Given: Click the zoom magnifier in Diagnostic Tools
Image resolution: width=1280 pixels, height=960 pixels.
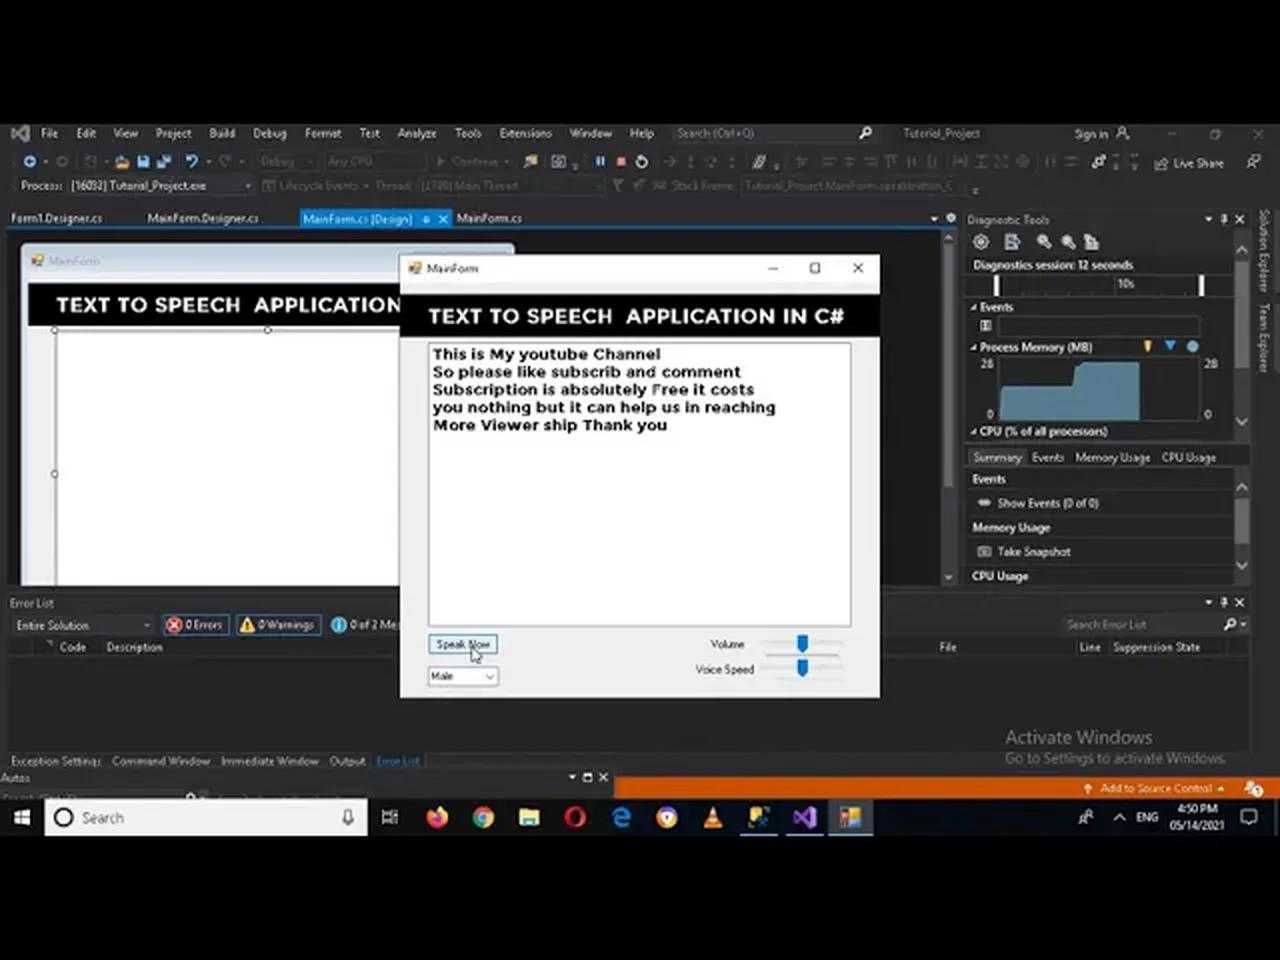Looking at the screenshot, I should 1043,242.
